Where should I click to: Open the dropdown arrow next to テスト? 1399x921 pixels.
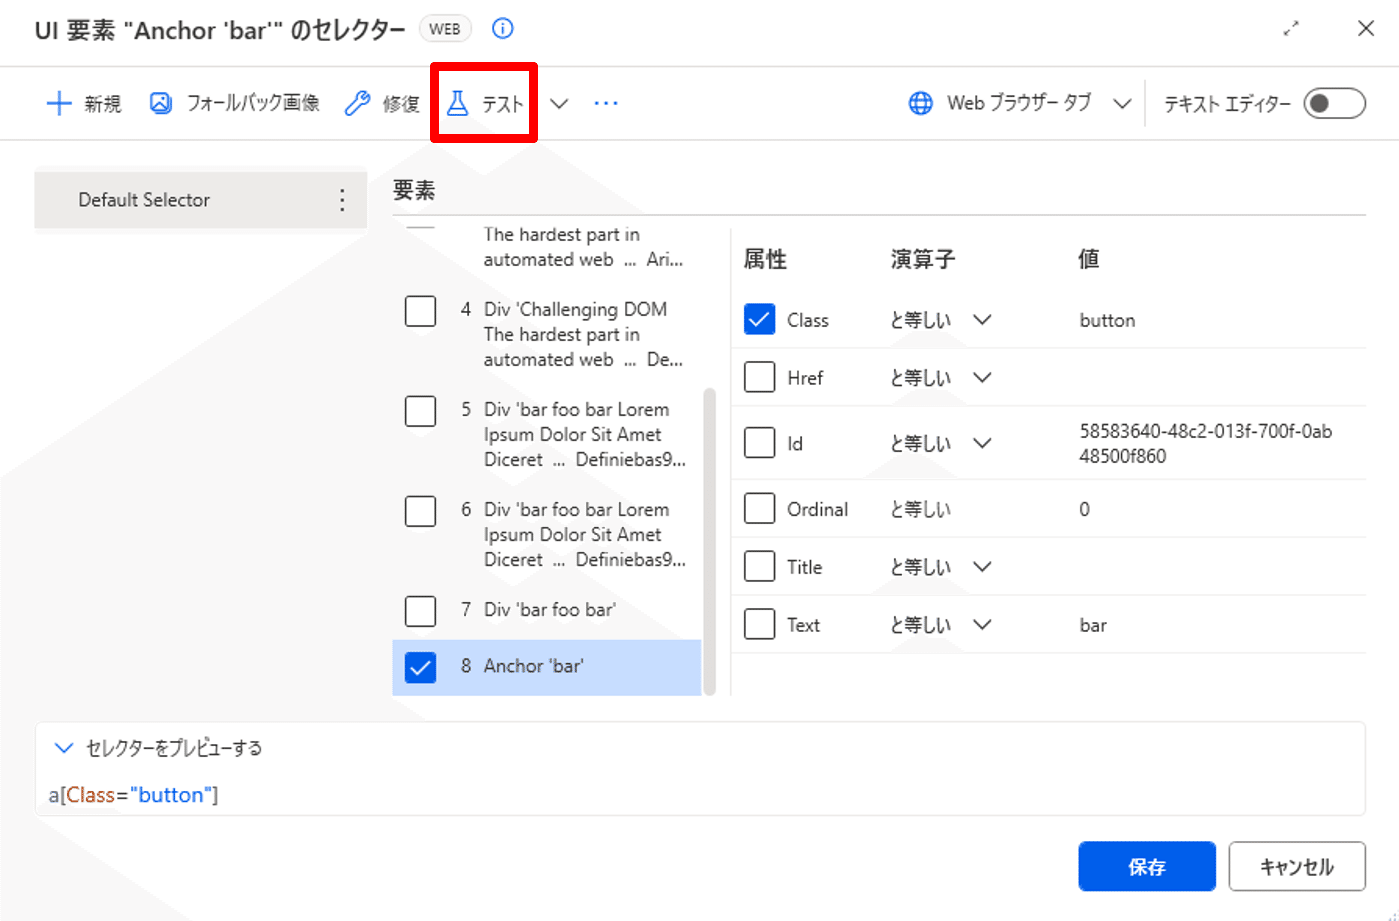(559, 103)
